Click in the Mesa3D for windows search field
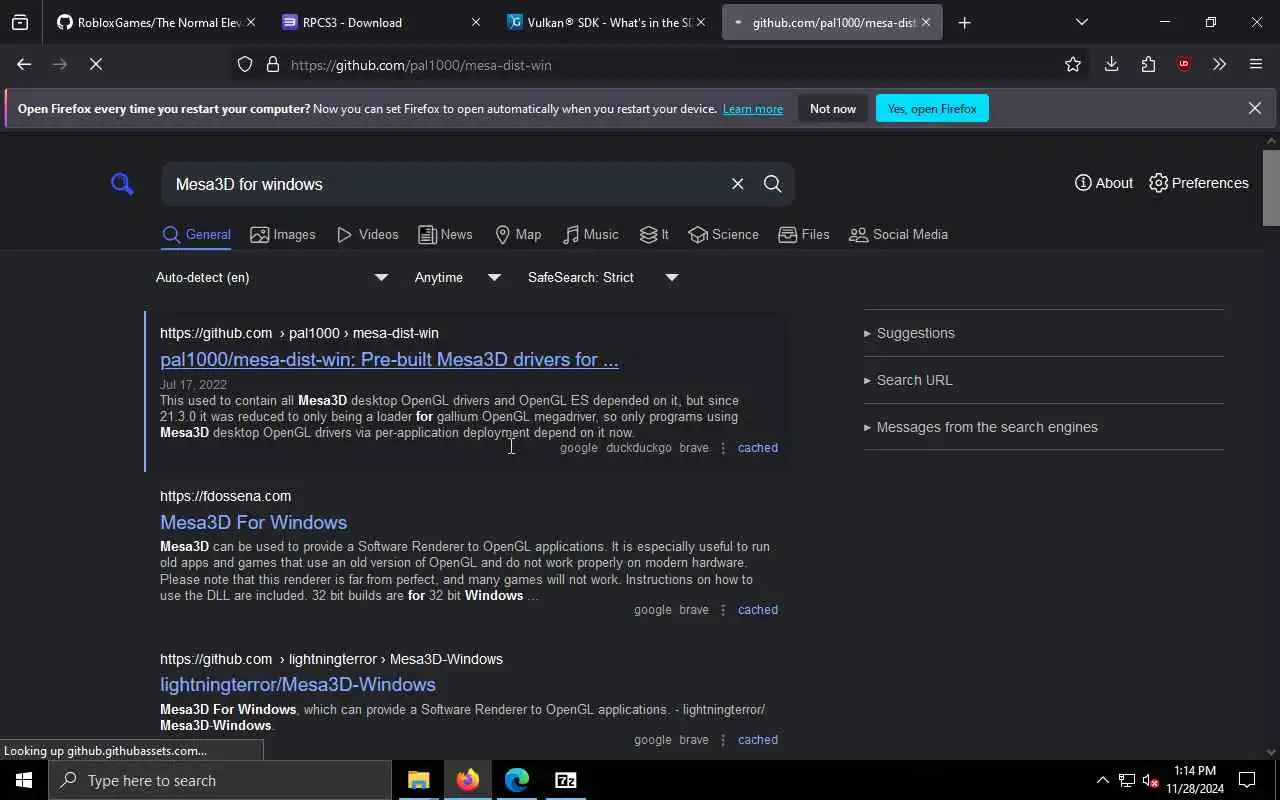The image size is (1280, 800). point(445,184)
